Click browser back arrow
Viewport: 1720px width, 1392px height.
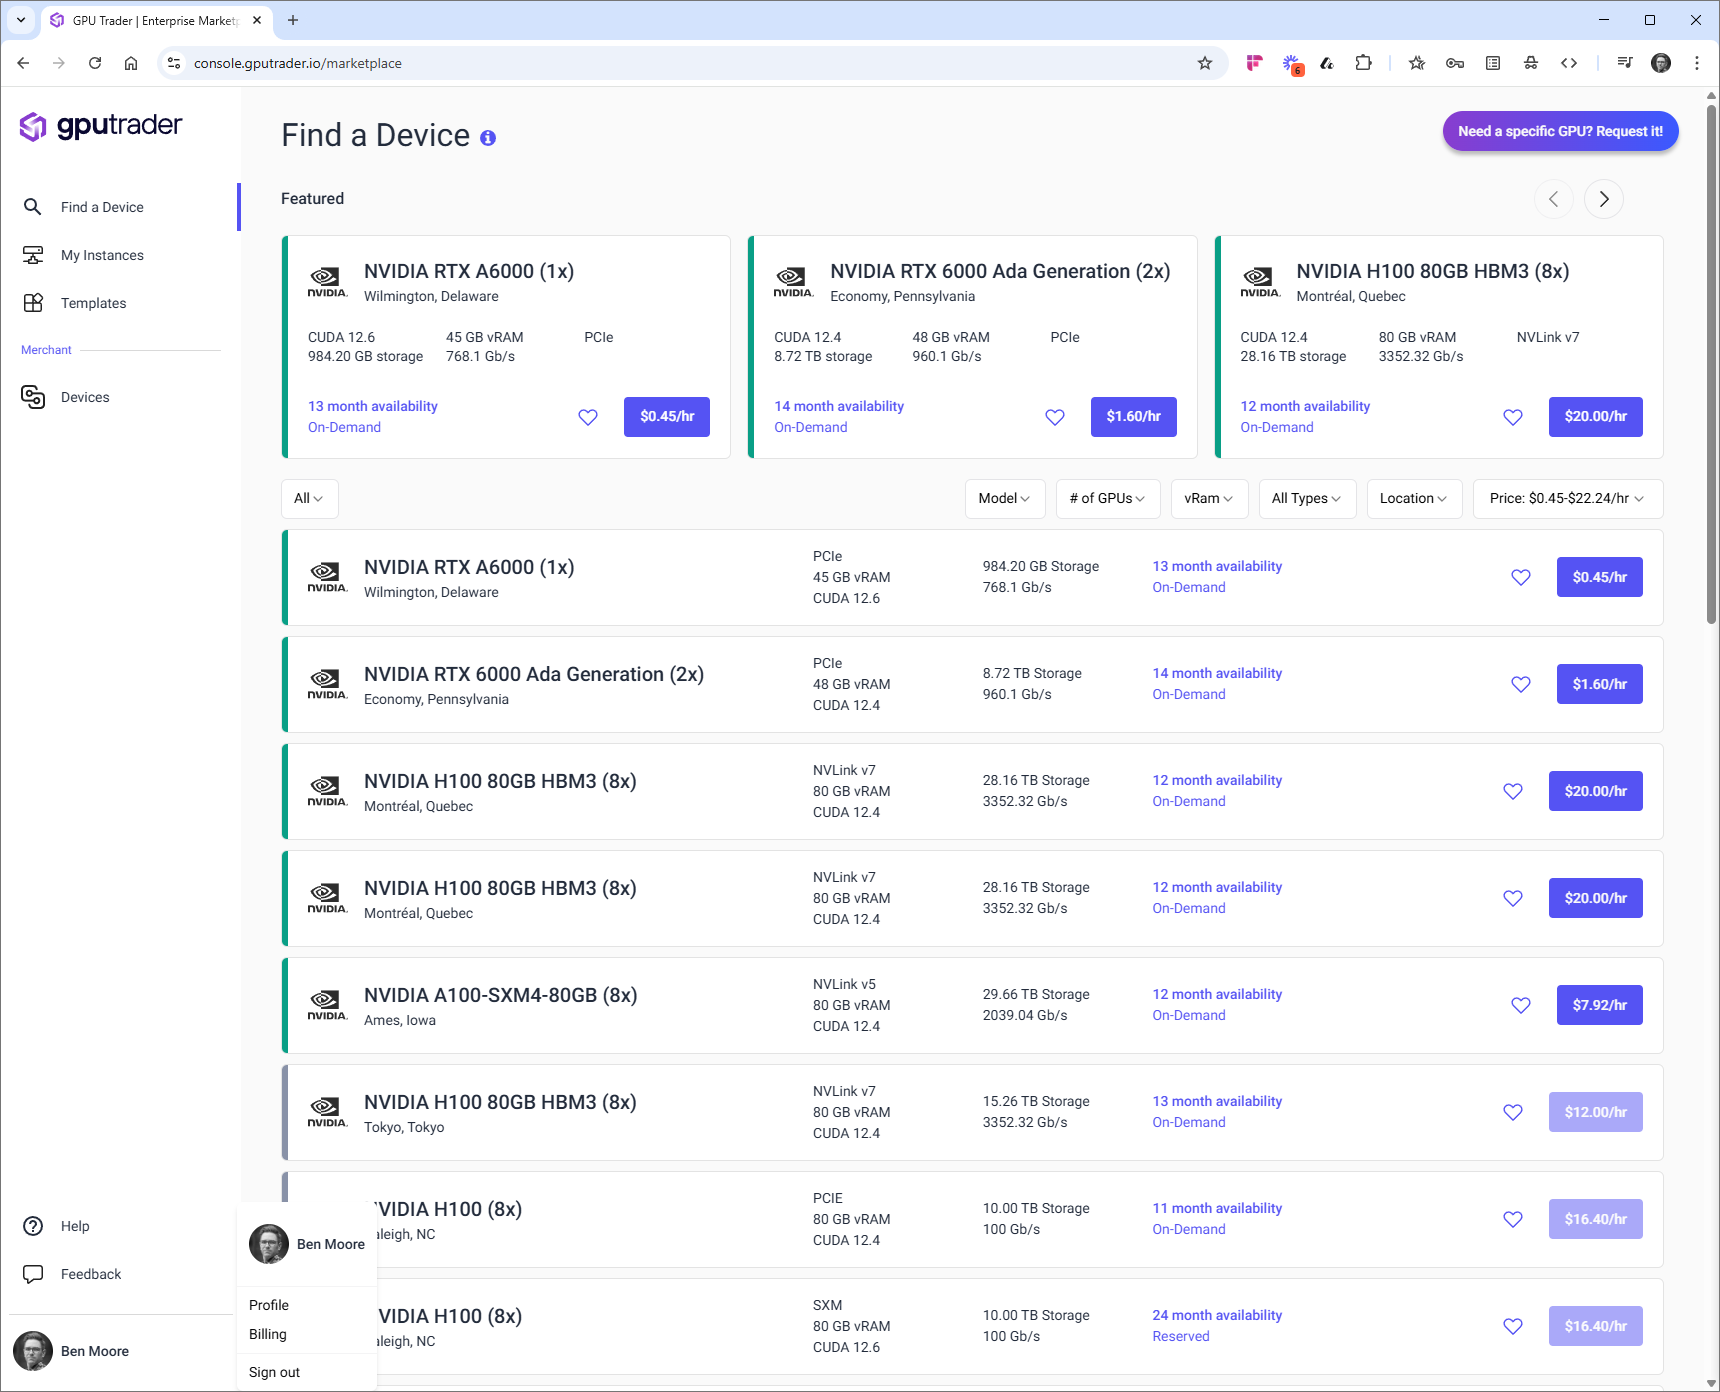(x=23, y=63)
